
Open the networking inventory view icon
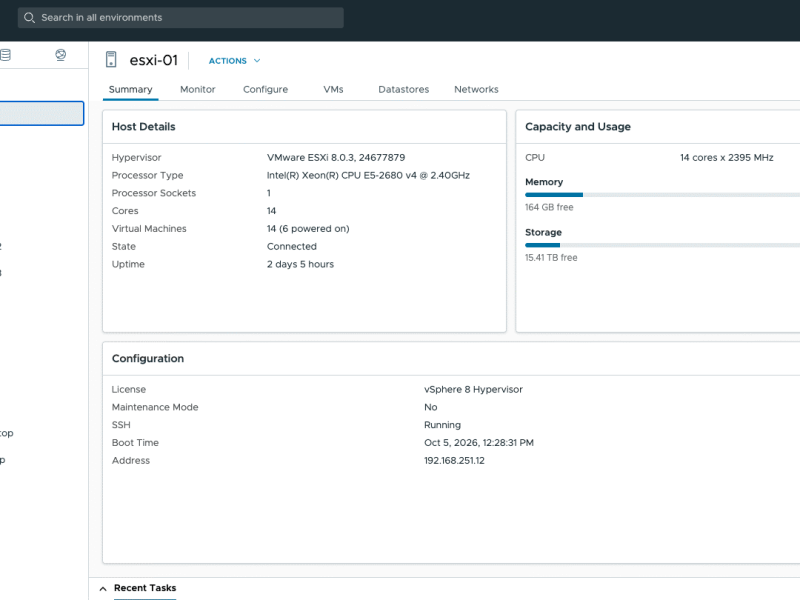tap(61, 55)
